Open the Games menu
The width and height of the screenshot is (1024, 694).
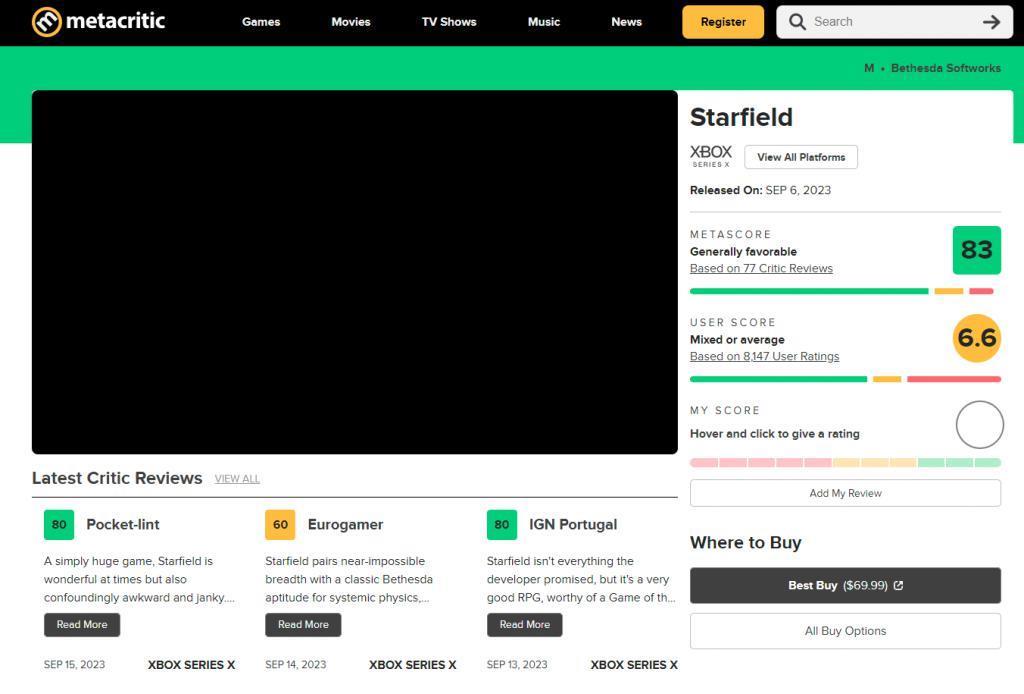pyautogui.click(x=261, y=22)
